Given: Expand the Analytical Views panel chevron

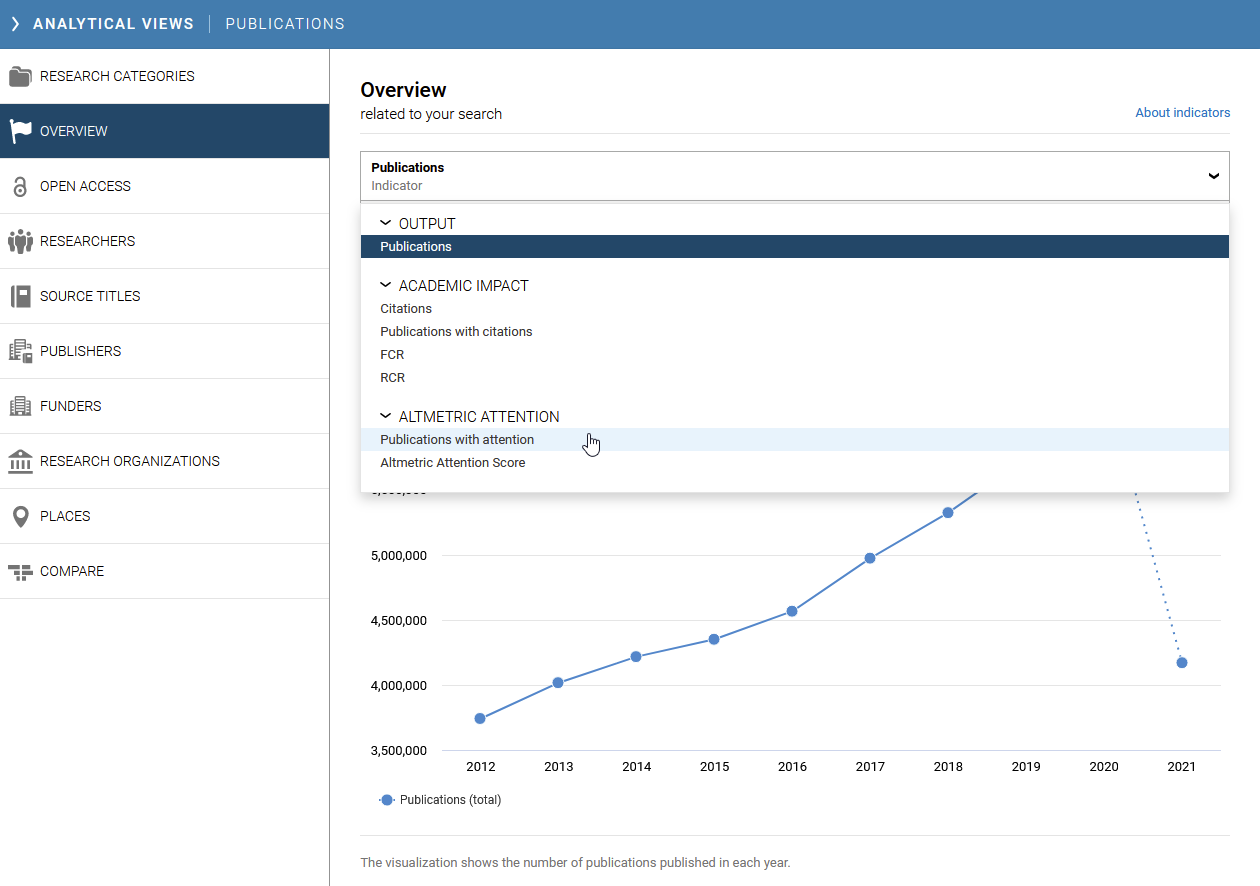Looking at the screenshot, I should (x=15, y=24).
